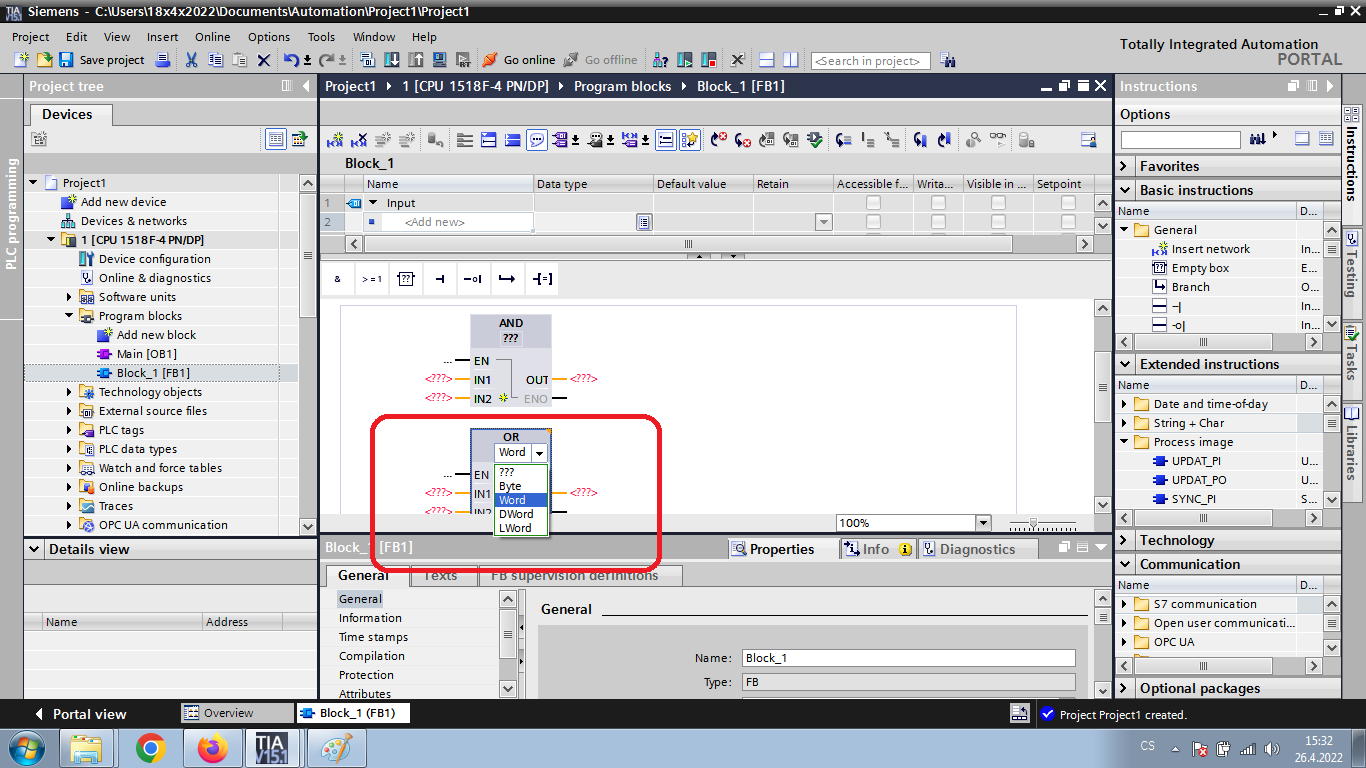Expand the PLC tags tree node
The image size is (1366, 768).
tap(70, 430)
